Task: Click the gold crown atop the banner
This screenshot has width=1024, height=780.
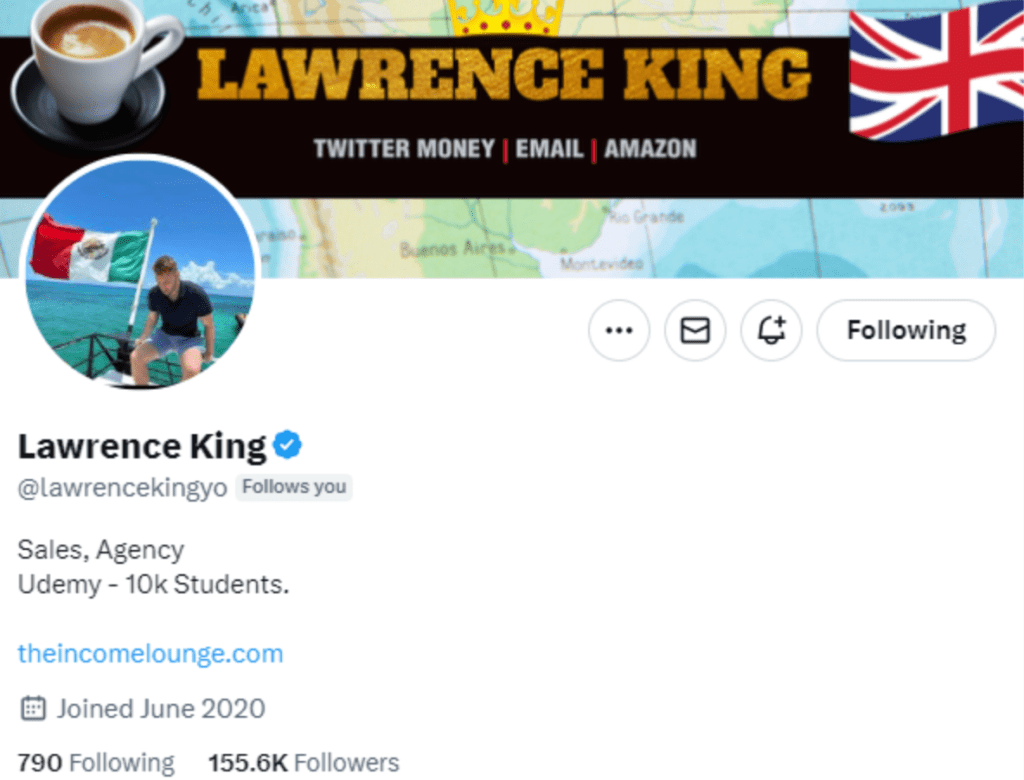Action: [x=505, y=15]
